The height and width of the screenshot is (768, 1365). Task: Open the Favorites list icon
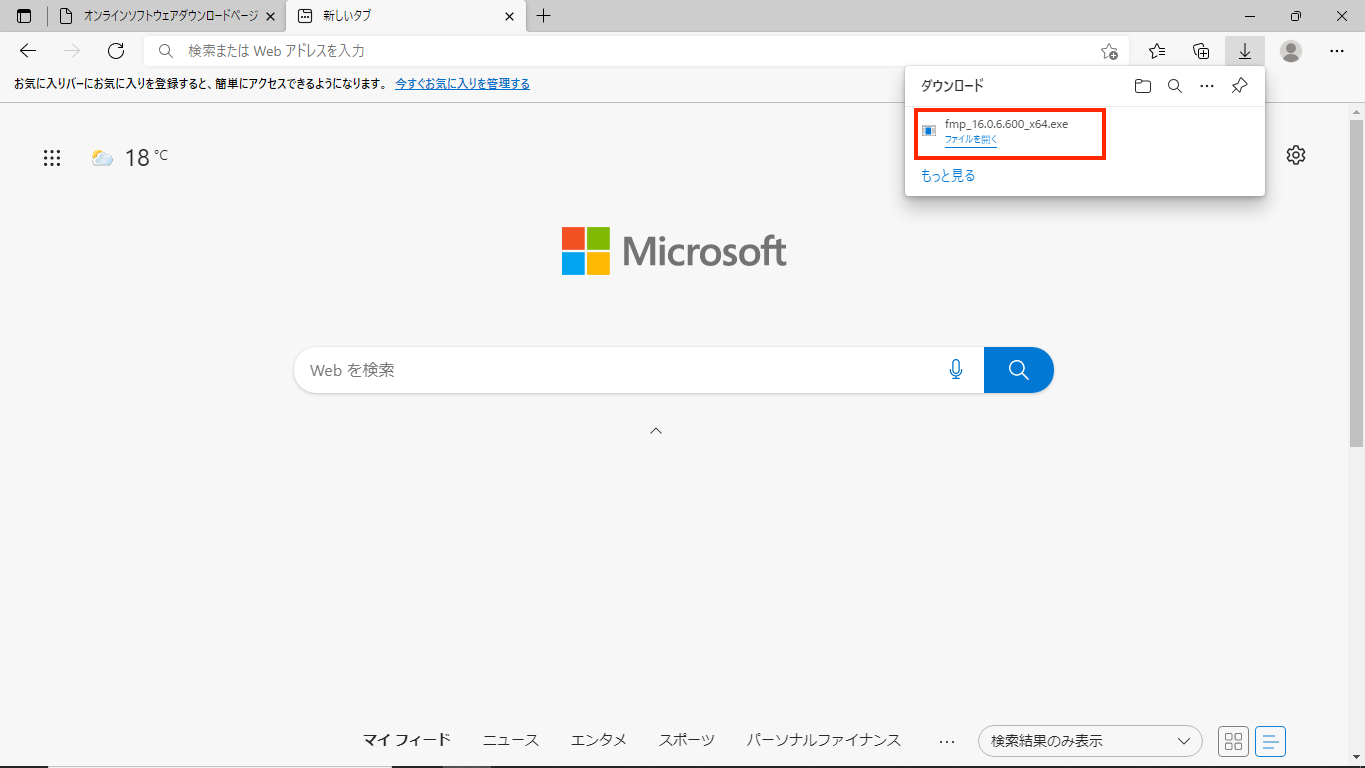click(1157, 51)
